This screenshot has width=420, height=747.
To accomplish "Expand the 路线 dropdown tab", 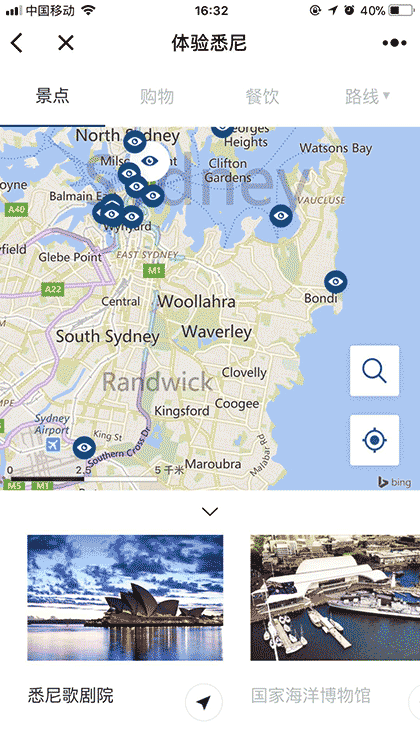I will coord(367,96).
